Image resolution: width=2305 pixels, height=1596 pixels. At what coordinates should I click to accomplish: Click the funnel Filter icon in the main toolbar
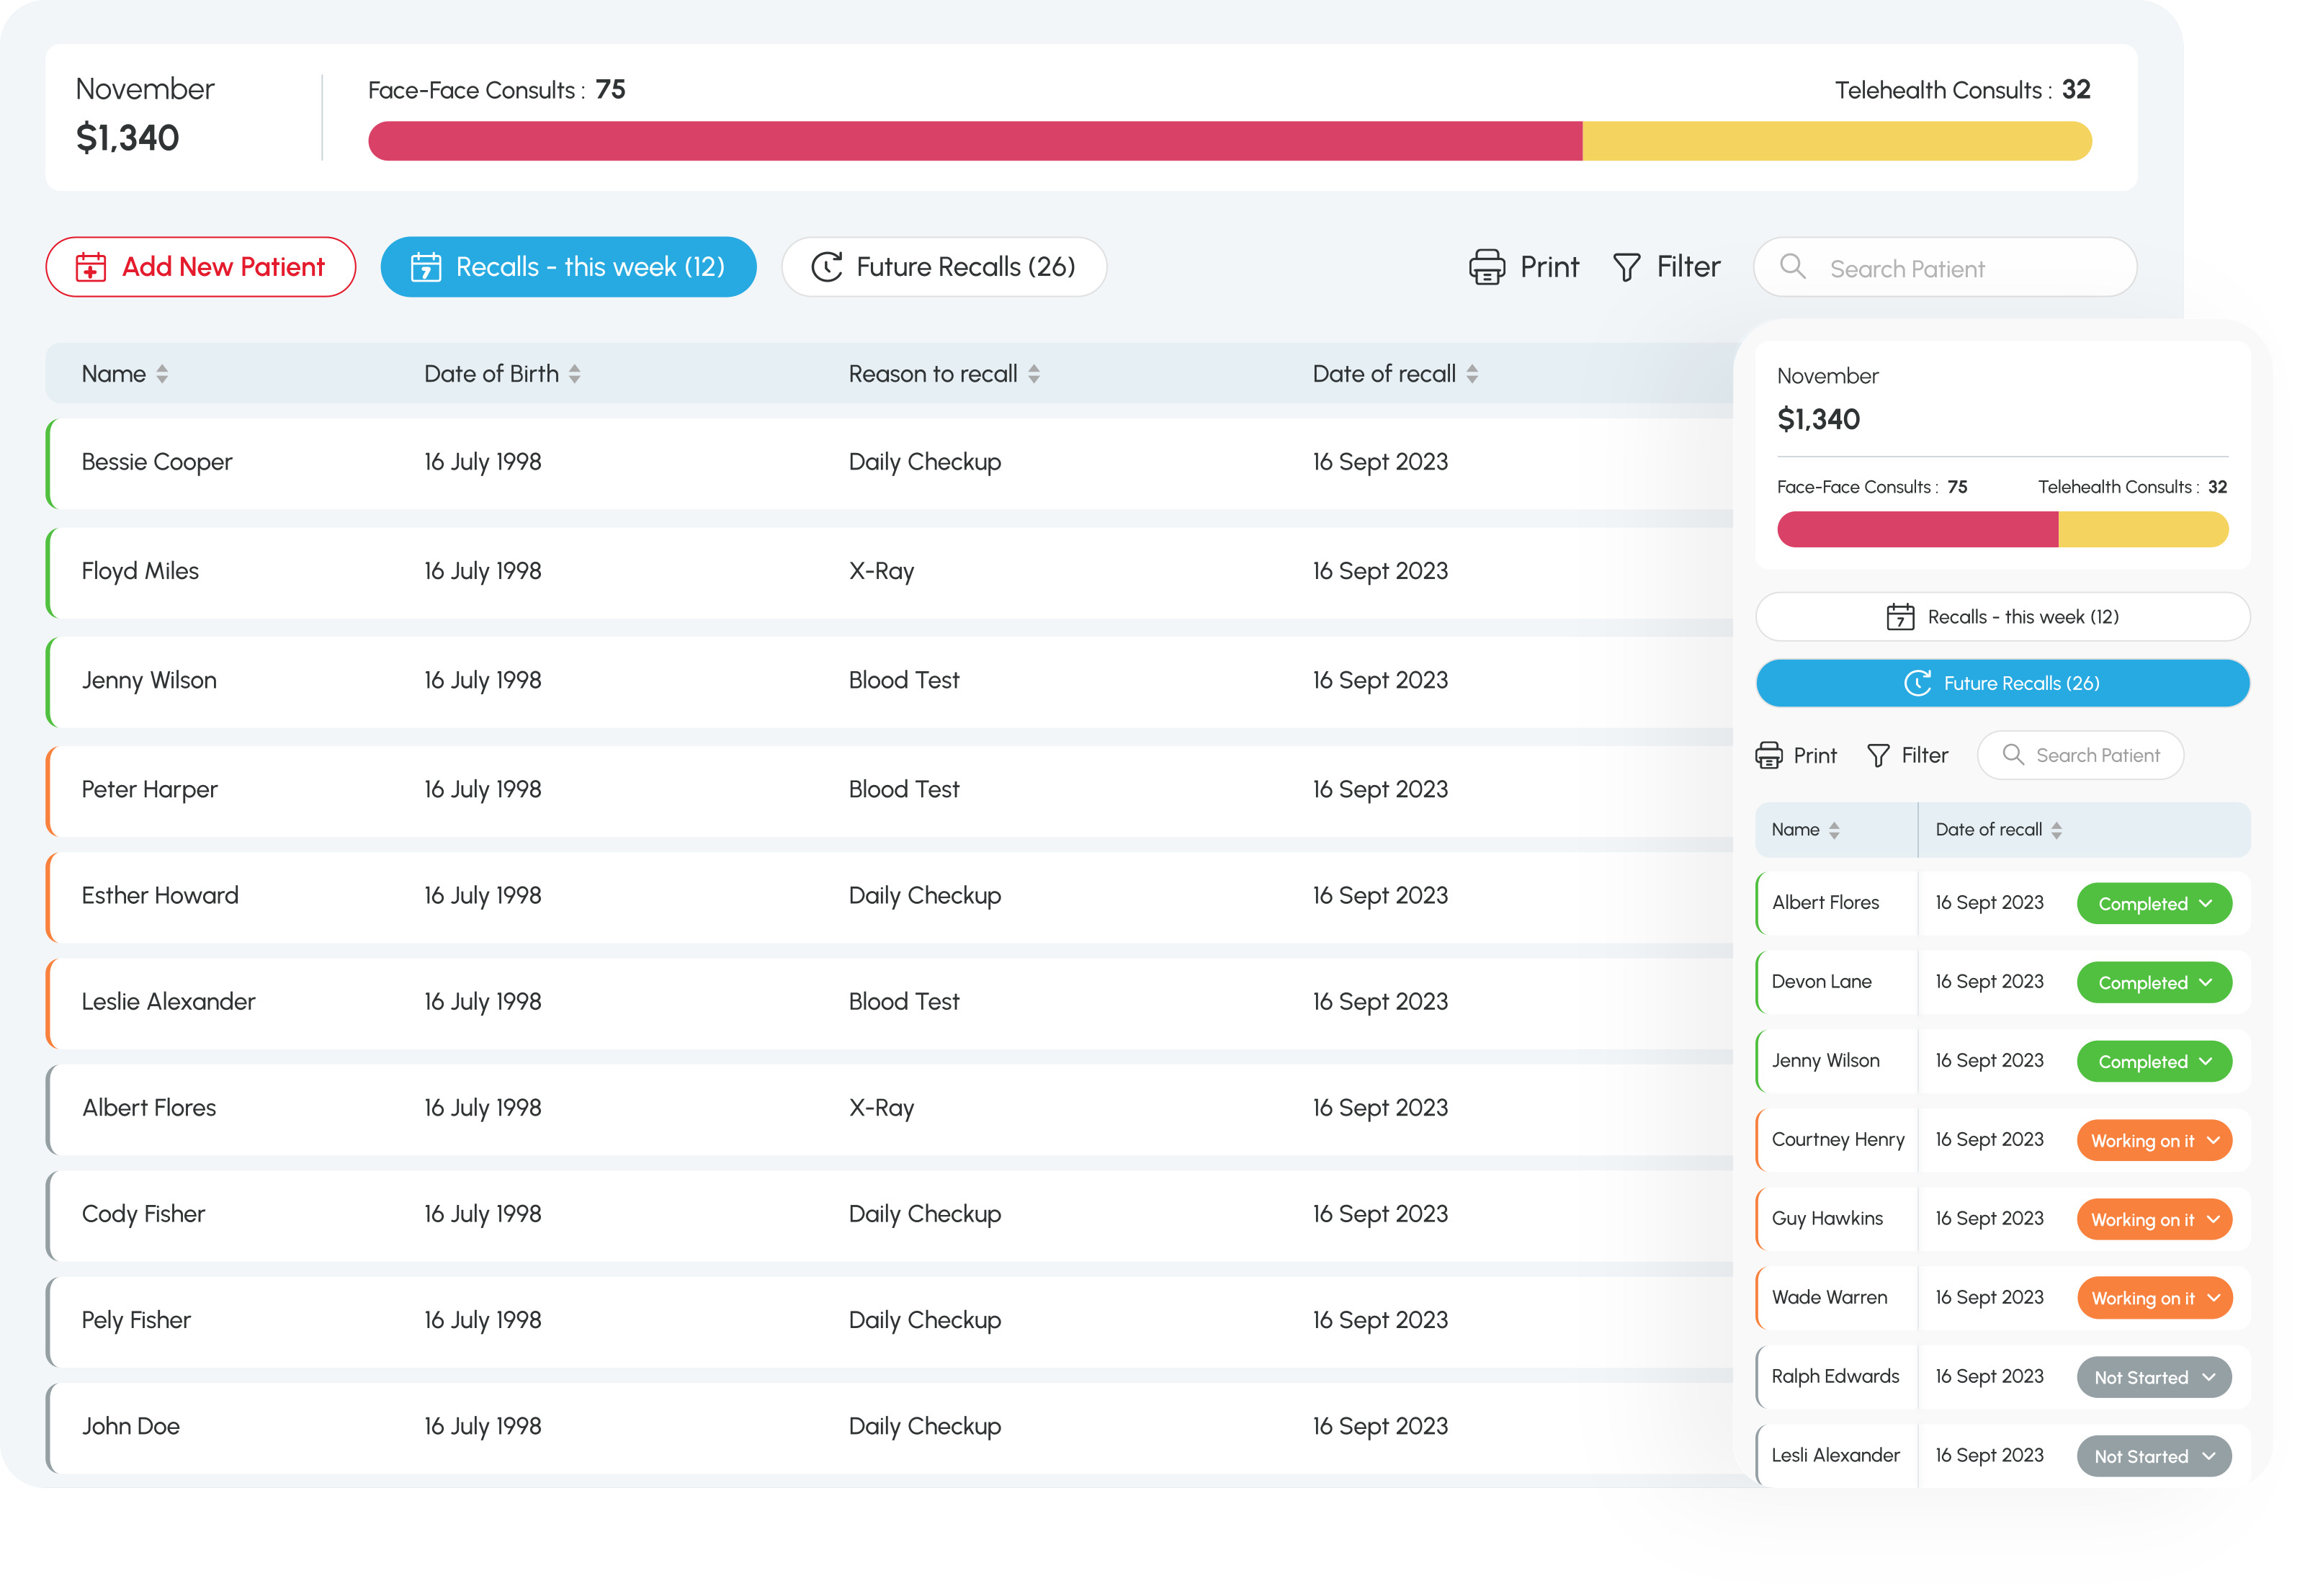pyautogui.click(x=1626, y=267)
